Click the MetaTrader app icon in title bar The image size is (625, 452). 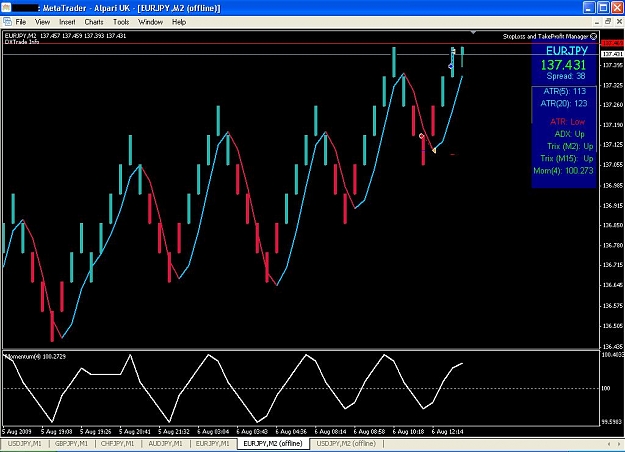[x=6, y=8]
